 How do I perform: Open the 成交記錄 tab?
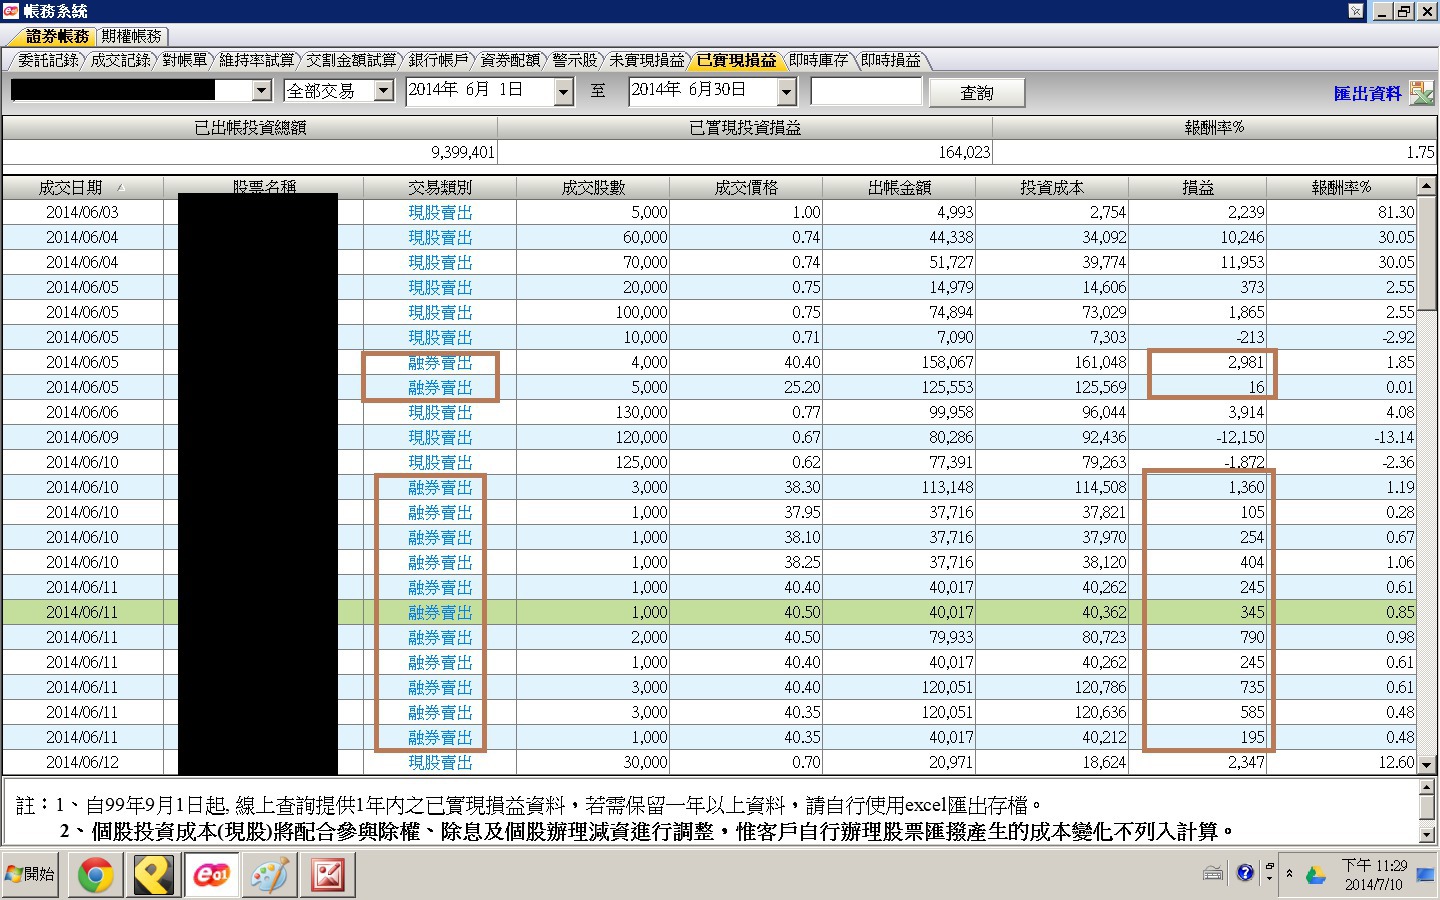pos(119,60)
